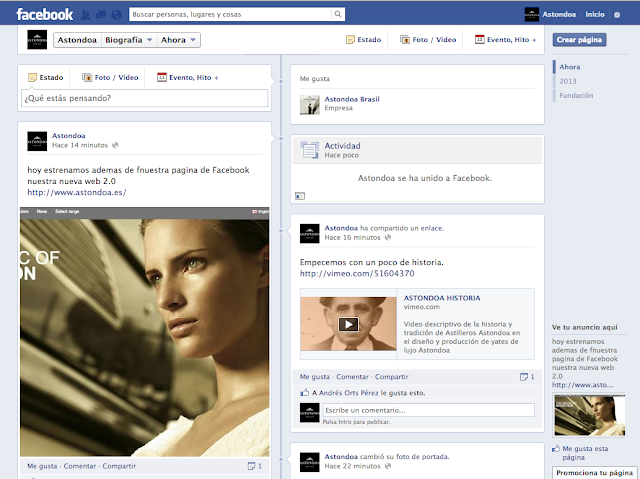640x479 pixels.
Task: Click the Promociona tu página button
Action: coord(594,472)
